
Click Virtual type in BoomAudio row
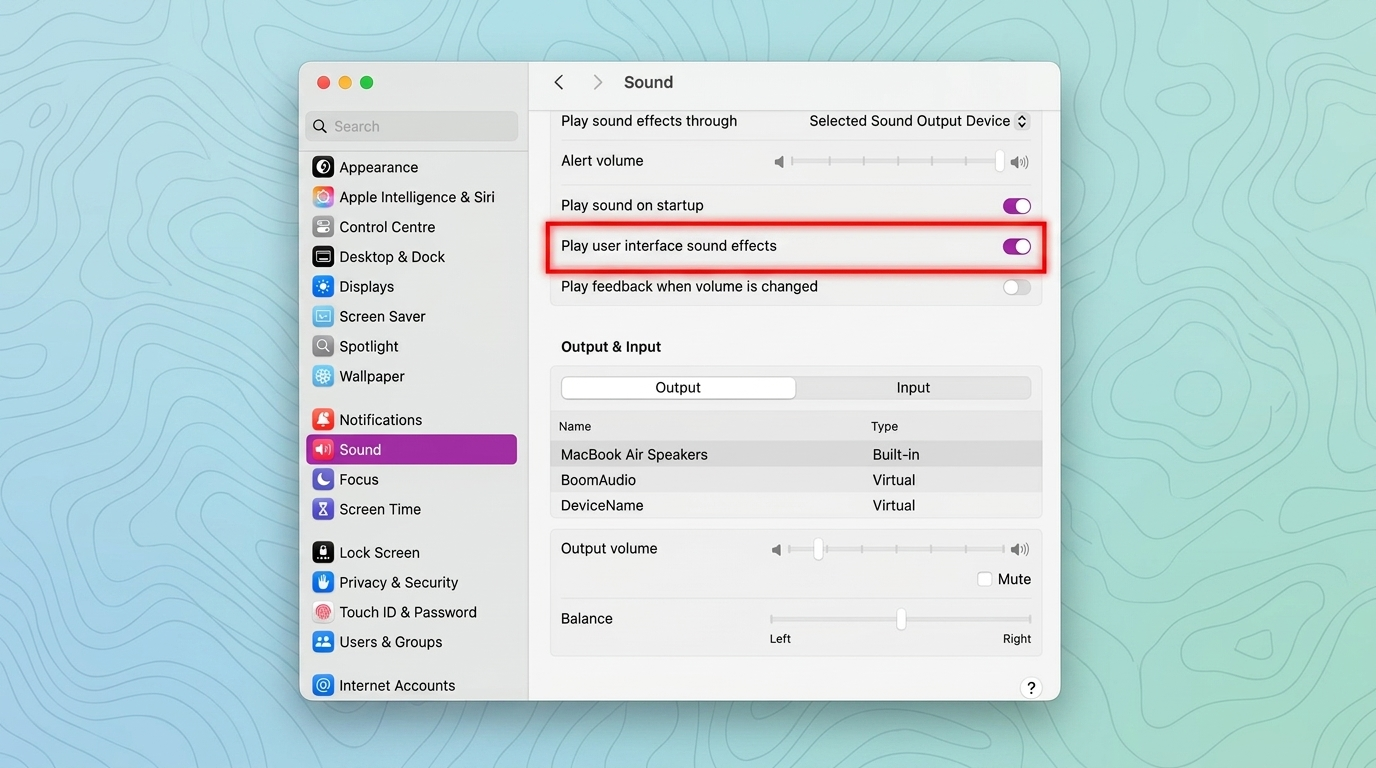pyautogui.click(x=894, y=480)
